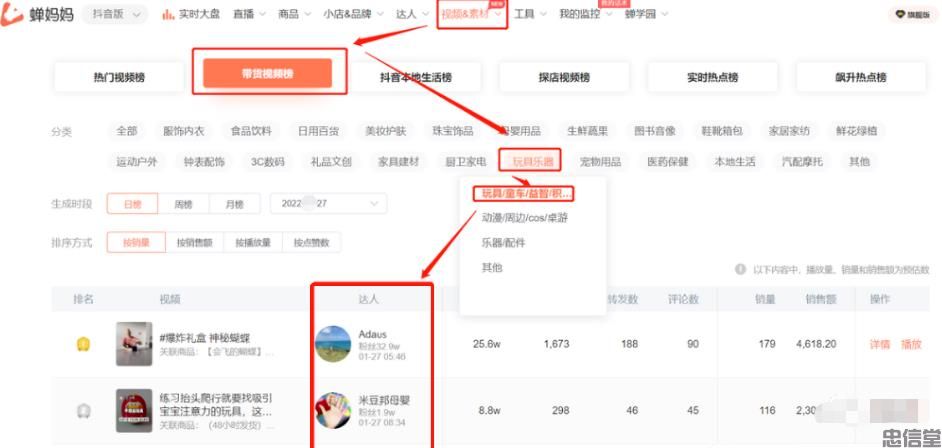Choose 乐器/配件 submenu item
Screen dimensions: 942x448
tap(503, 243)
